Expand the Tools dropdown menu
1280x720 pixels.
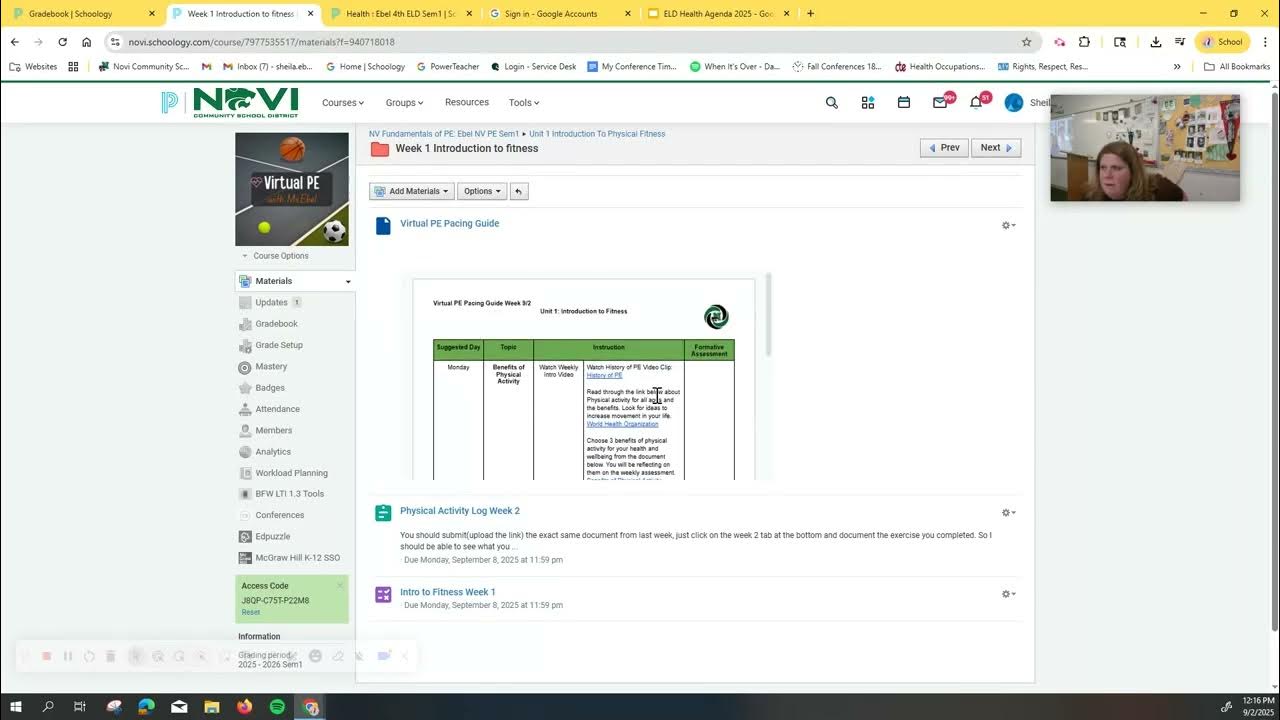[524, 103]
